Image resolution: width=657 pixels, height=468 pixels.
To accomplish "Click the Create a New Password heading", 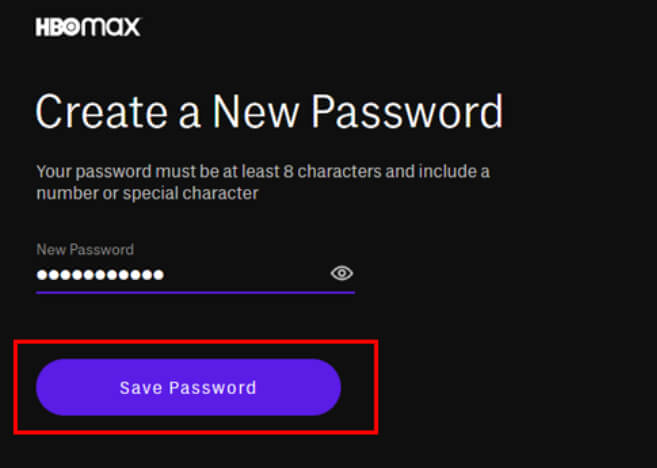I will (x=269, y=112).
